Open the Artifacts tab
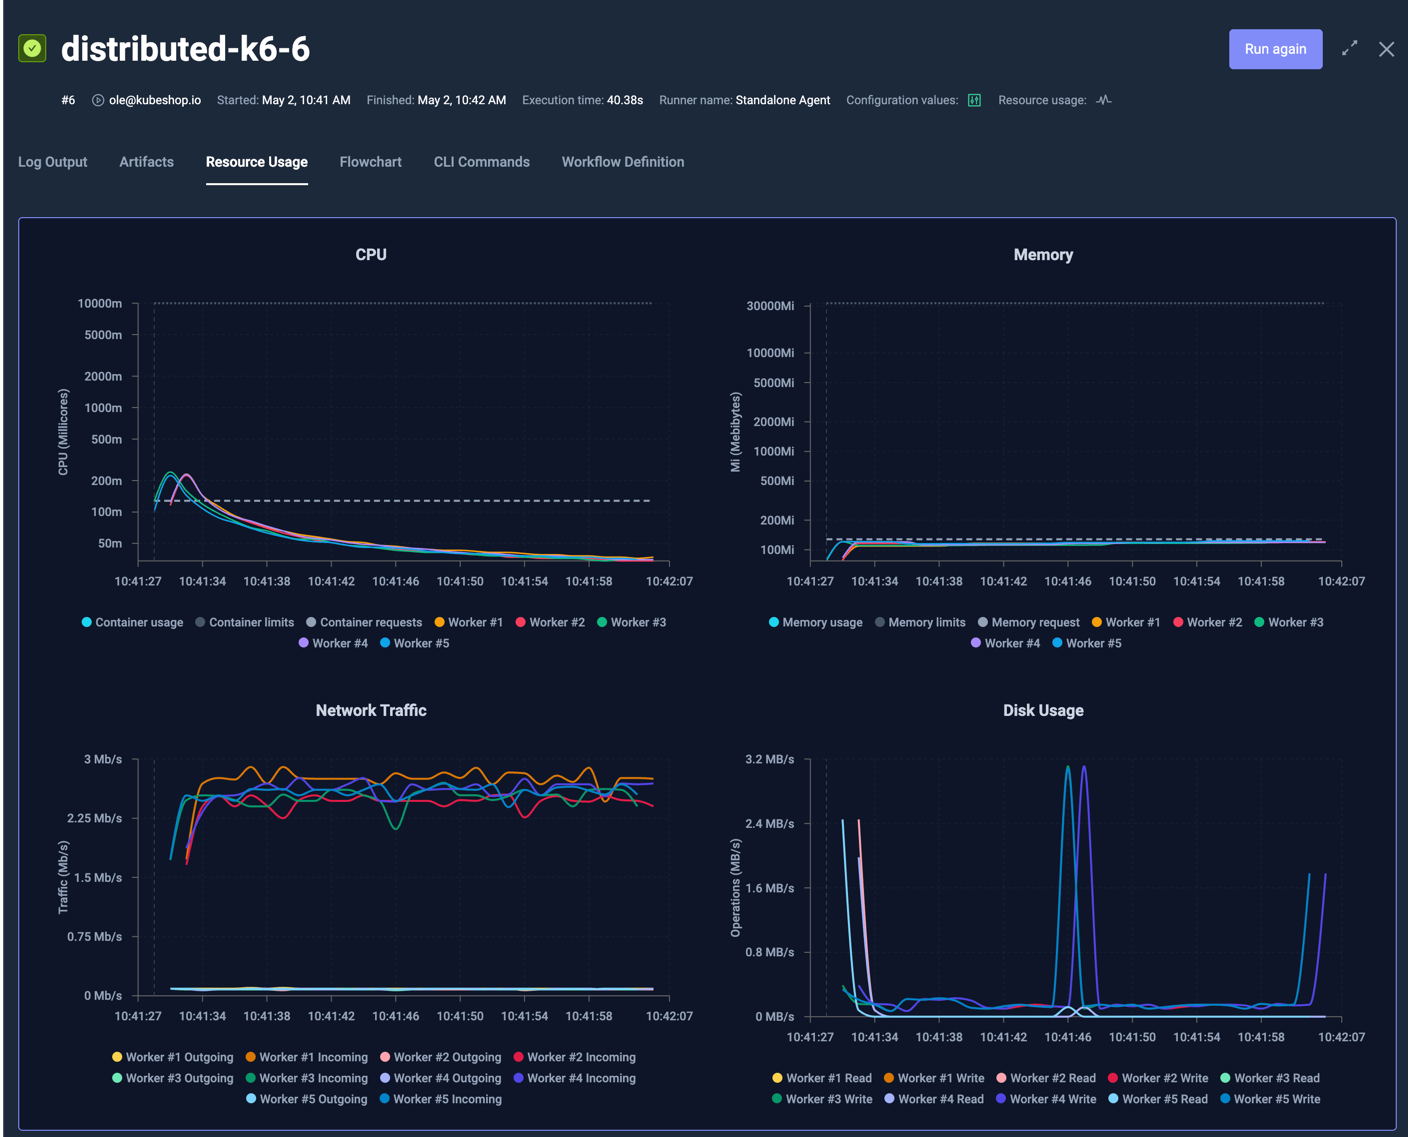 pos(146,161)
